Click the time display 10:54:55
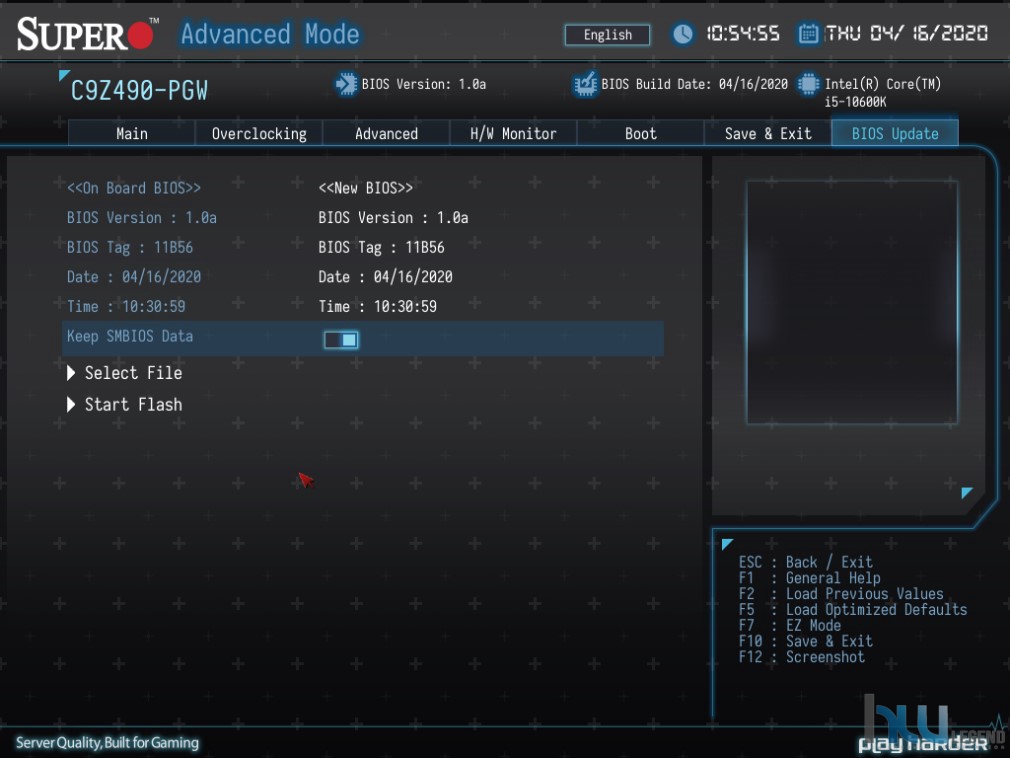This screenshot has width=1010, height=758. 743,33
